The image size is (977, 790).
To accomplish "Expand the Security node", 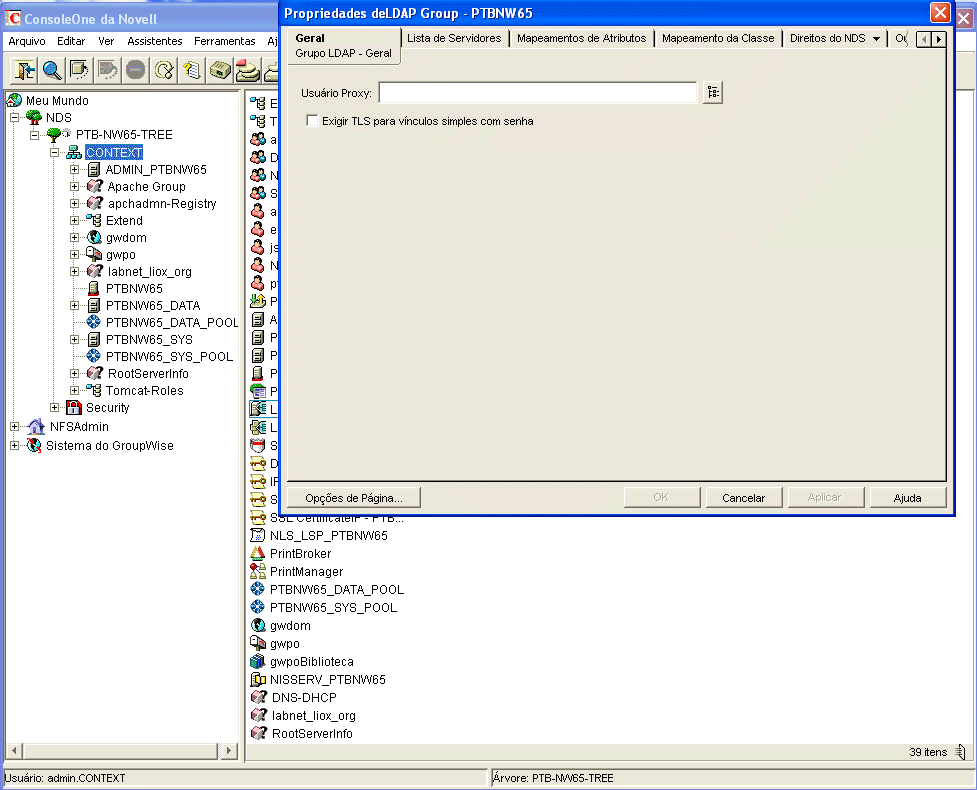I will click(x=55, y=407).
